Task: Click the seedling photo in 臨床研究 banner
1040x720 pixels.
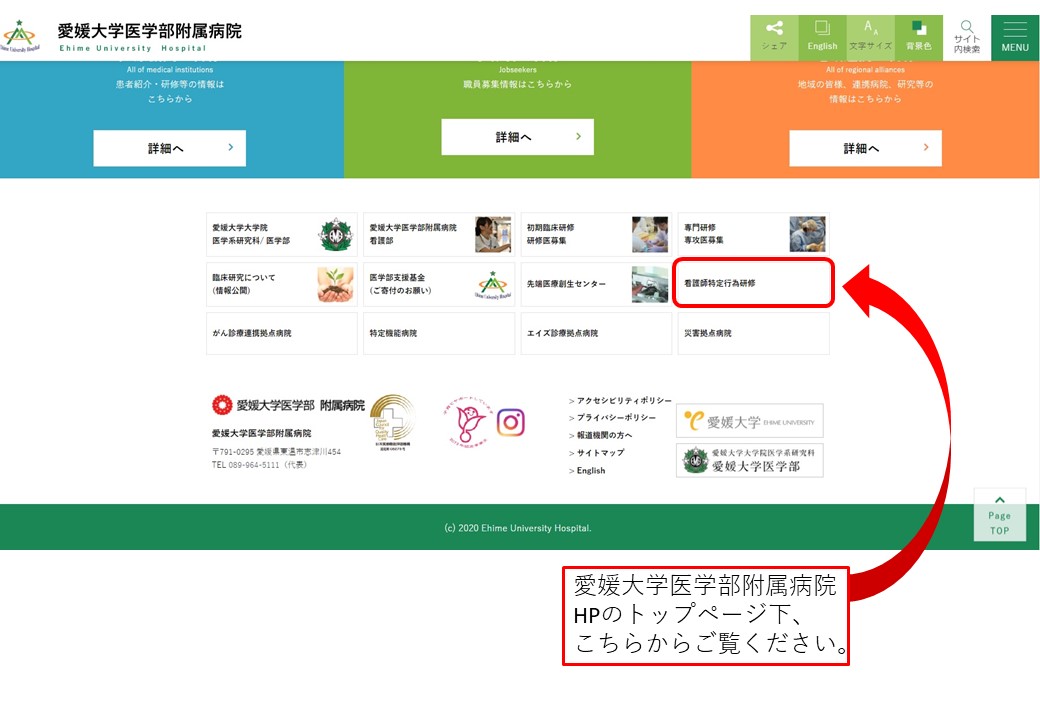Action: click(335, 284)
